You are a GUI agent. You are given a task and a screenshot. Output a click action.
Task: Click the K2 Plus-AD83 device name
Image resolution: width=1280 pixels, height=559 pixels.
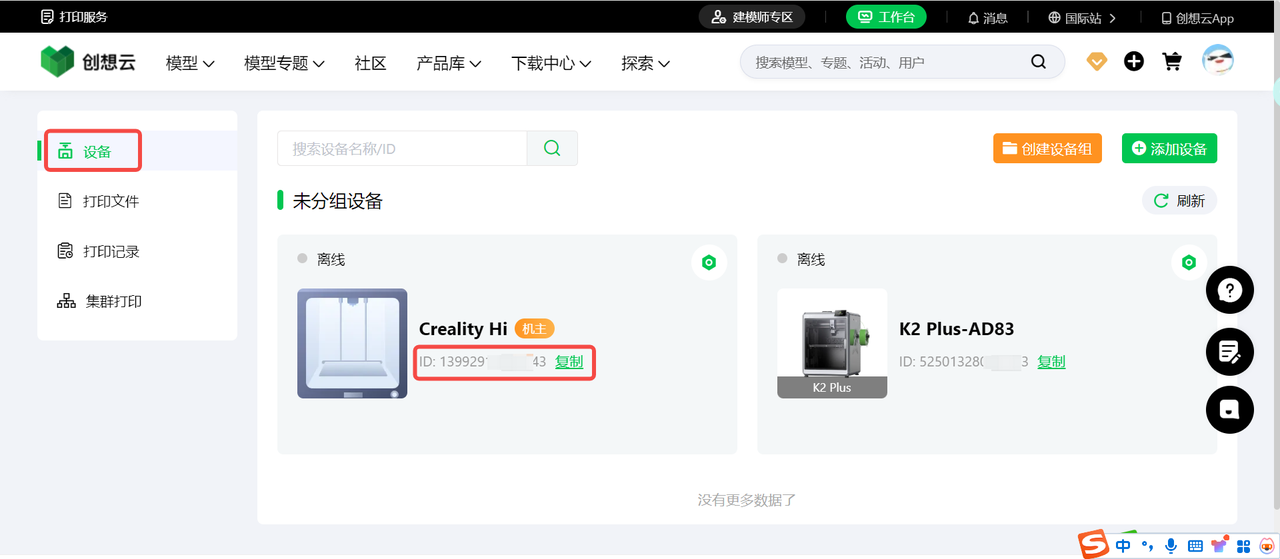coord(957,329)
